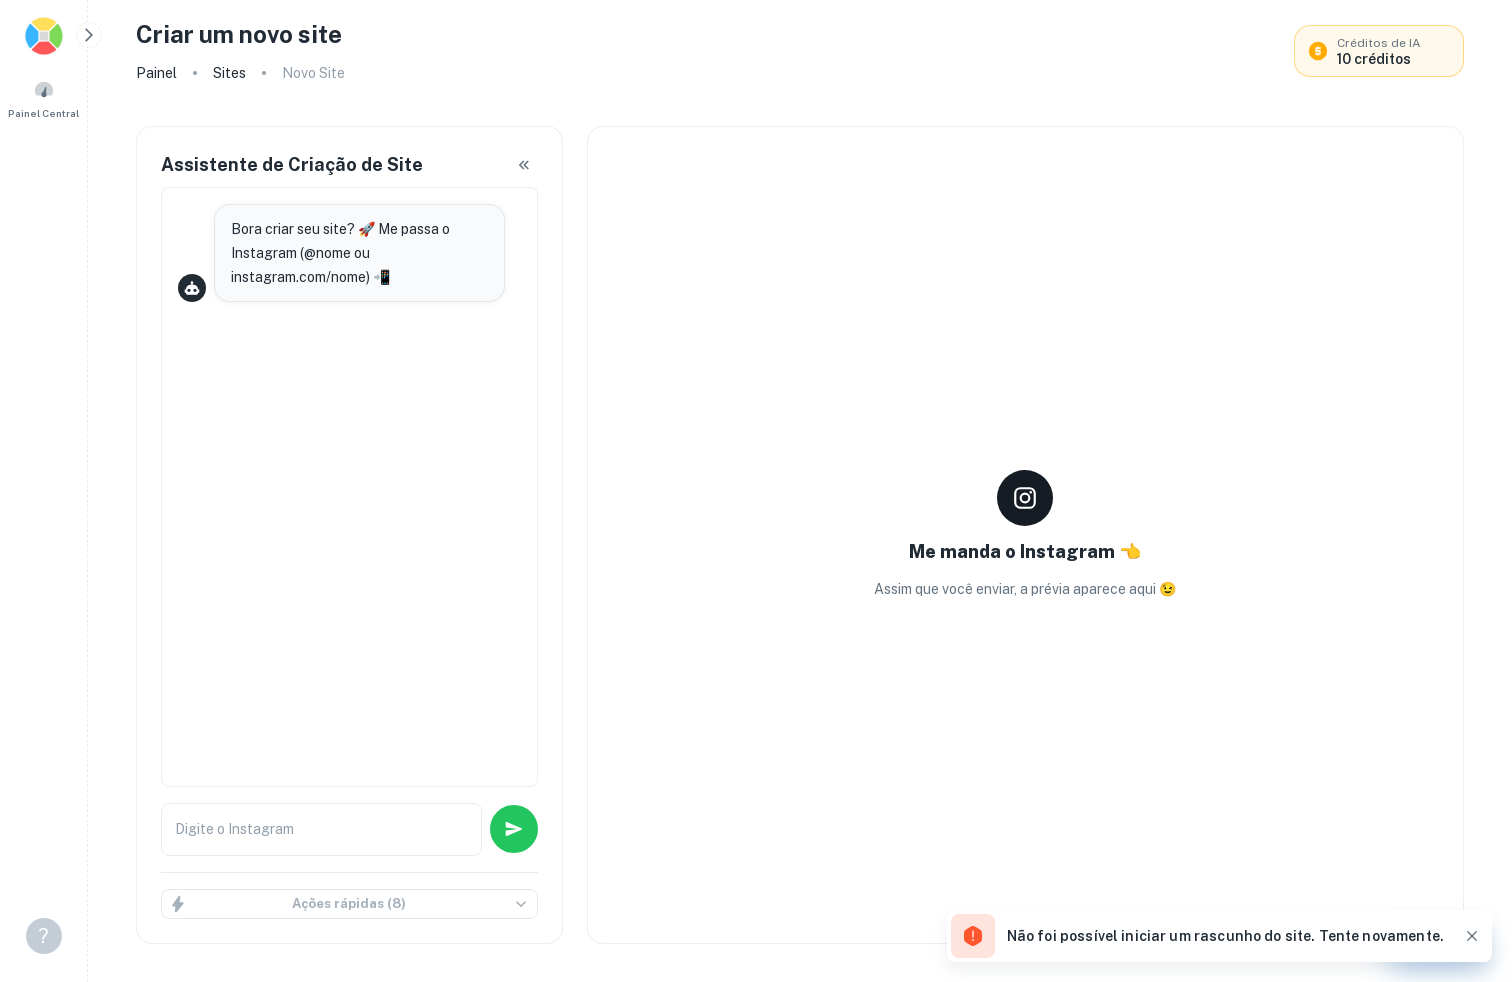
Task: Expand the left sidebar with the chevron
Action: coord(89,35)
